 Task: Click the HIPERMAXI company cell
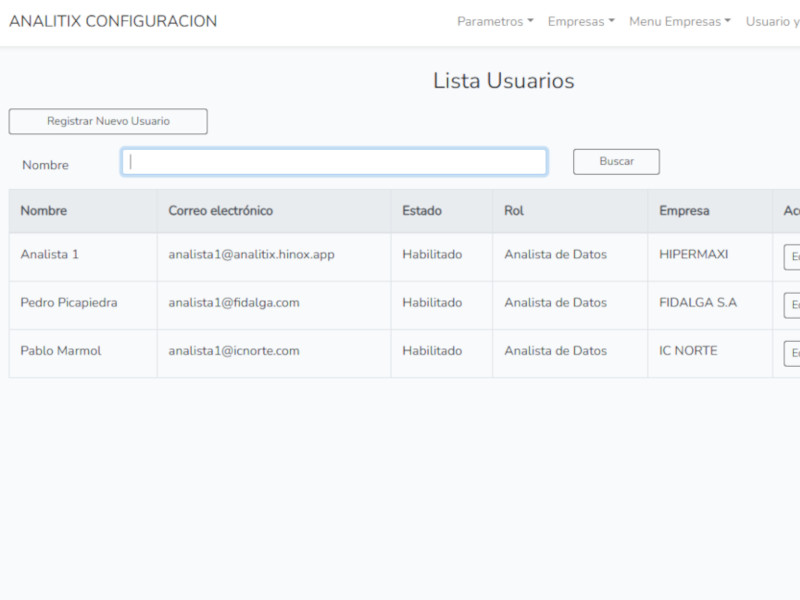pos(693,255)
